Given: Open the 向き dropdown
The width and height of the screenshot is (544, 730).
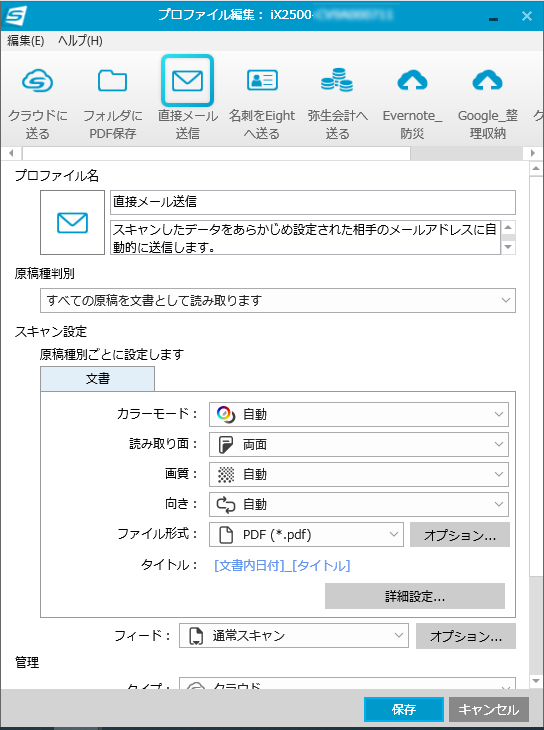Looking at the screenshot, I should (x=359, y=505).
